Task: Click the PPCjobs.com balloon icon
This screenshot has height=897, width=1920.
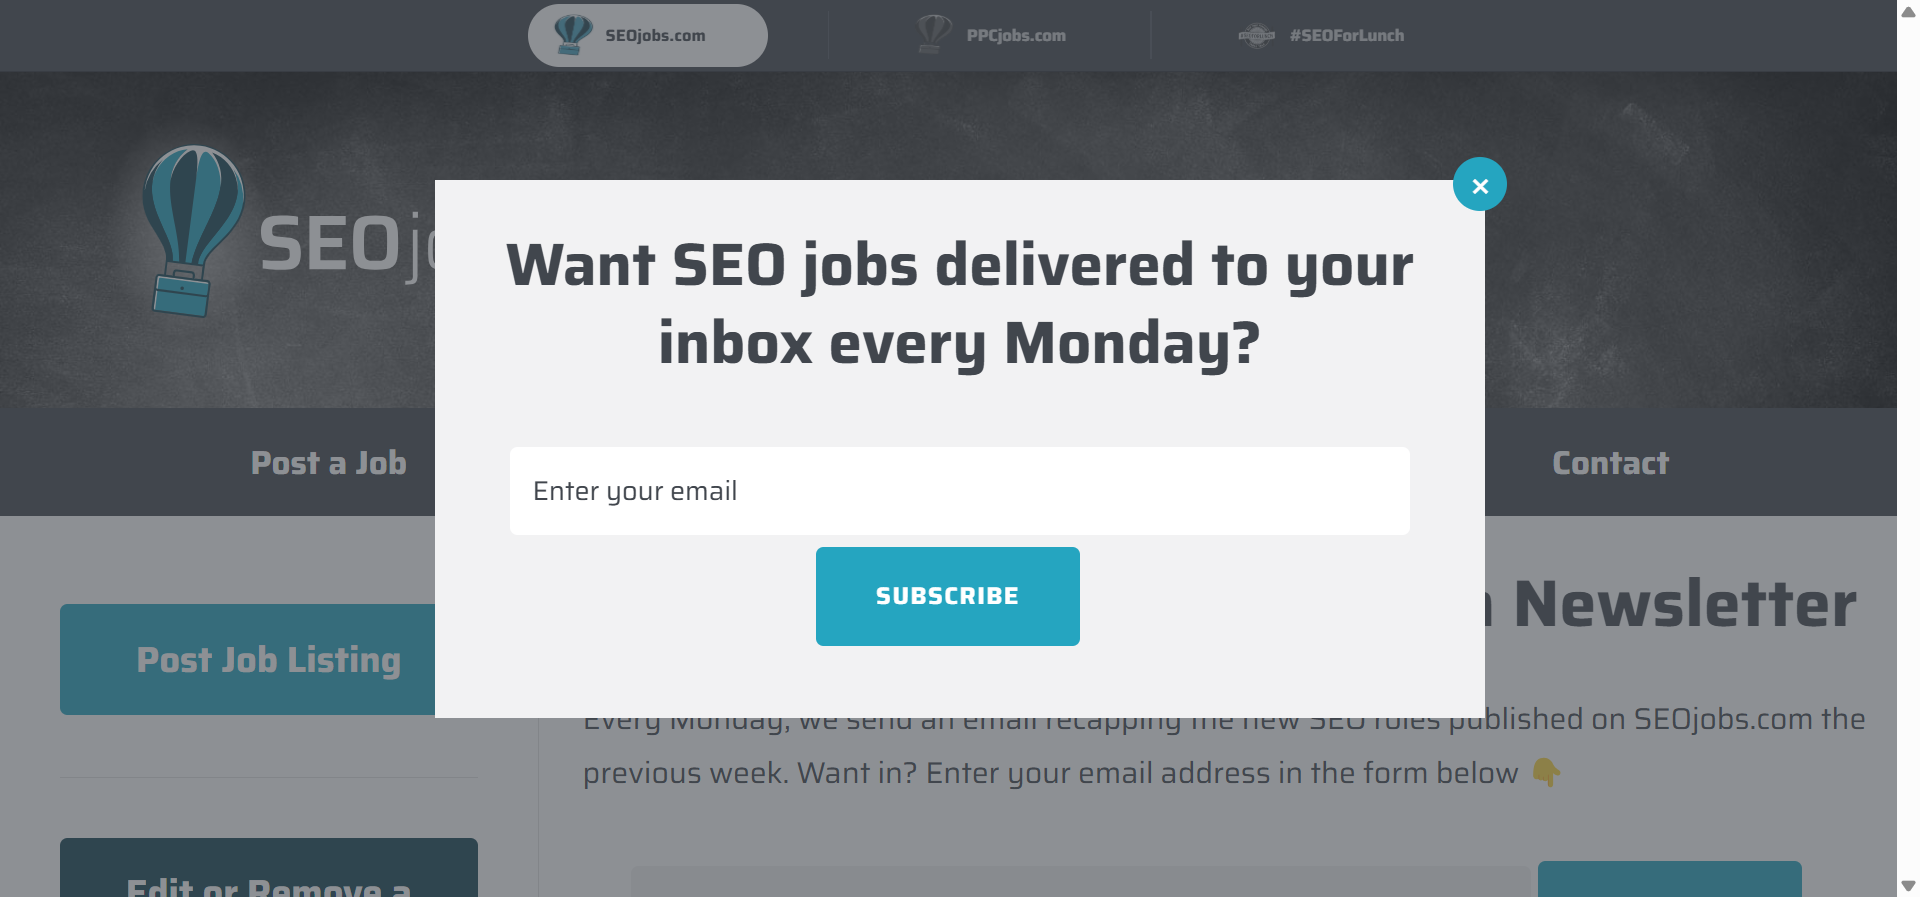Action: coord(934,33)
